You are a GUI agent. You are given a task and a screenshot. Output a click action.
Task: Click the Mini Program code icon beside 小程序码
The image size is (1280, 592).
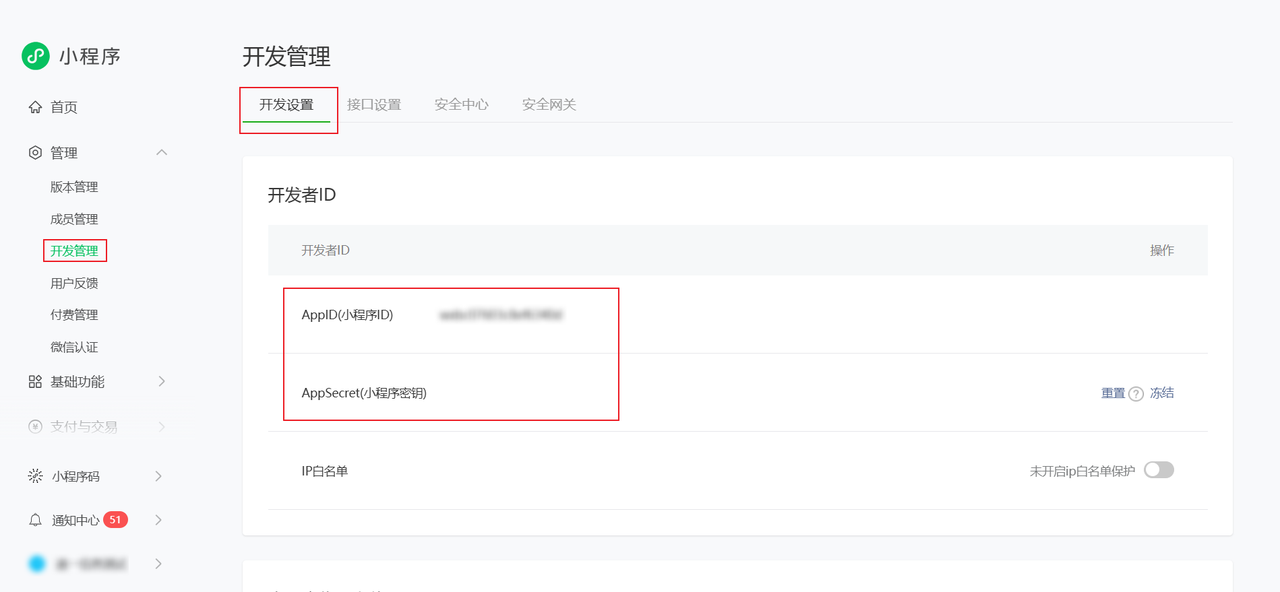click(x=35, y=476)
